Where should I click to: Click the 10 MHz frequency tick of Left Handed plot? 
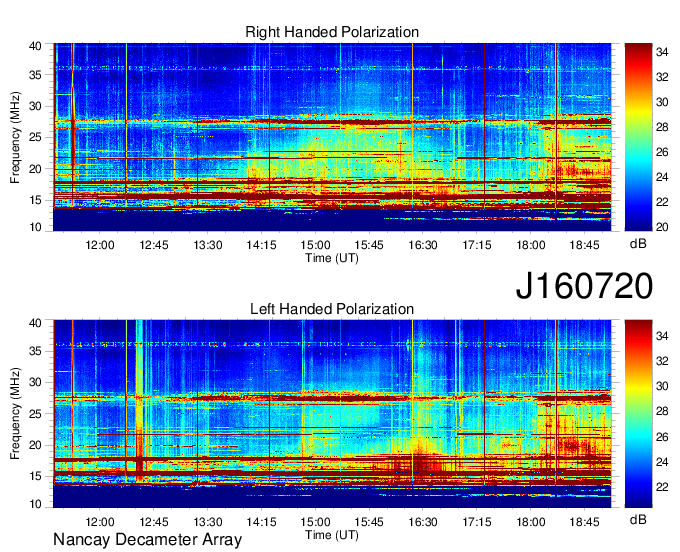36,504
